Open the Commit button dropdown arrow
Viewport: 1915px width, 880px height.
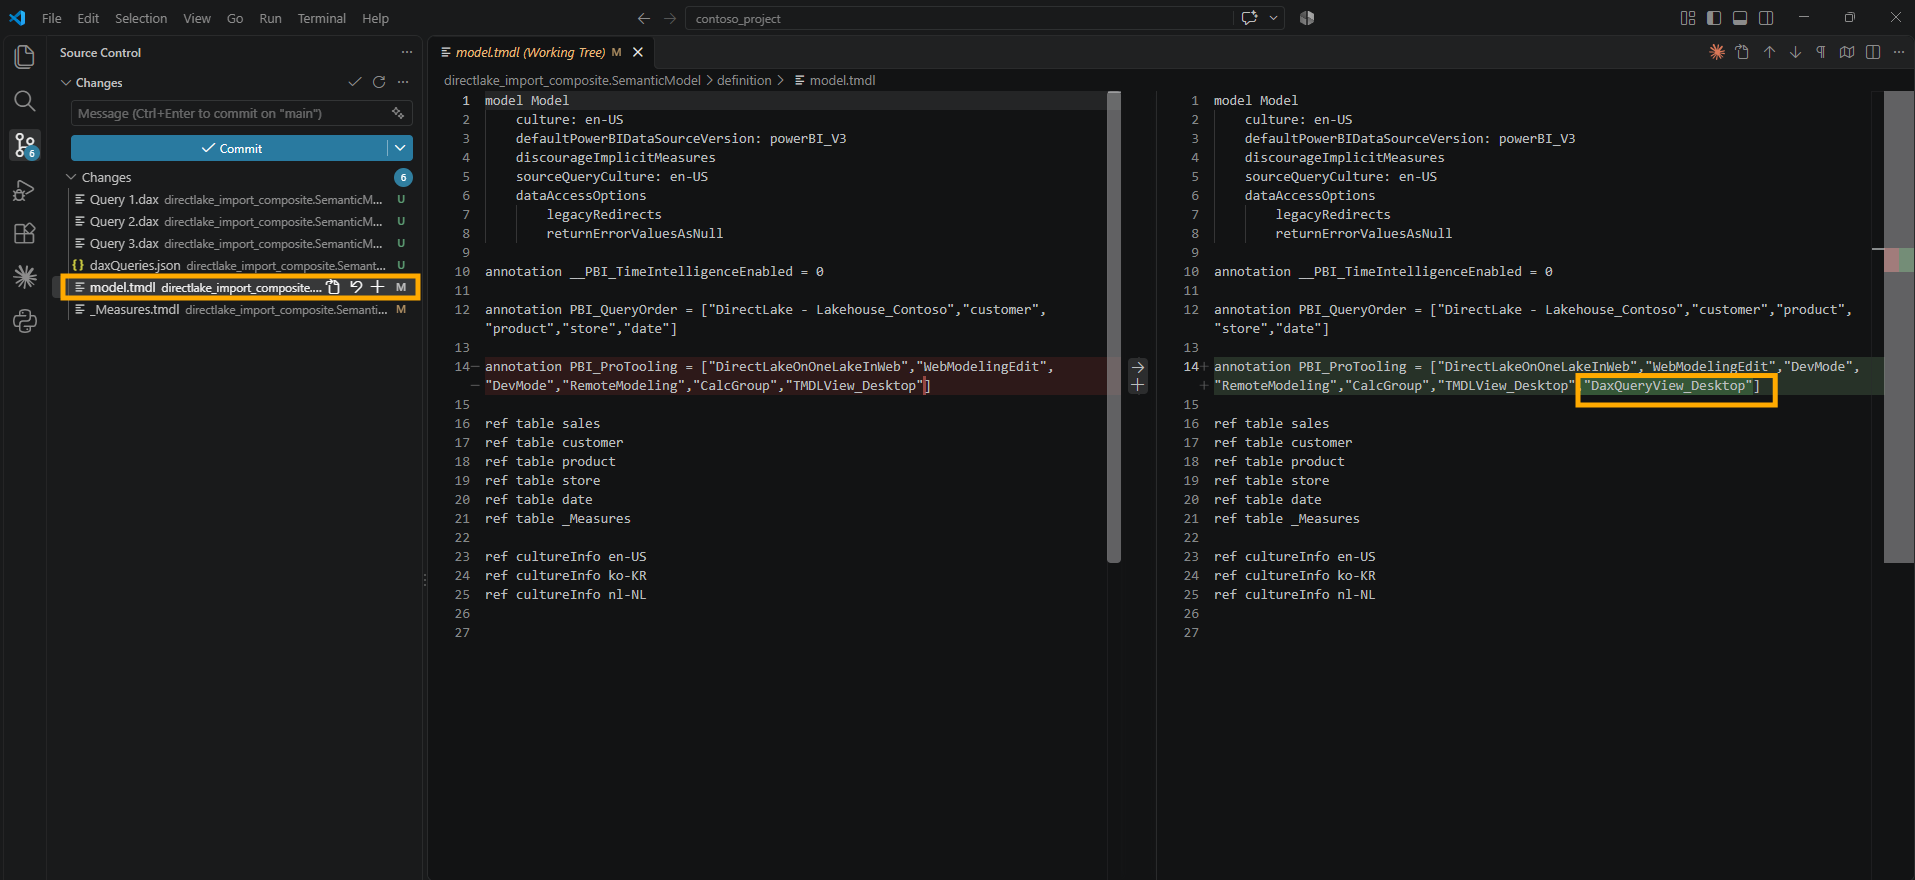tap(400, 148)
